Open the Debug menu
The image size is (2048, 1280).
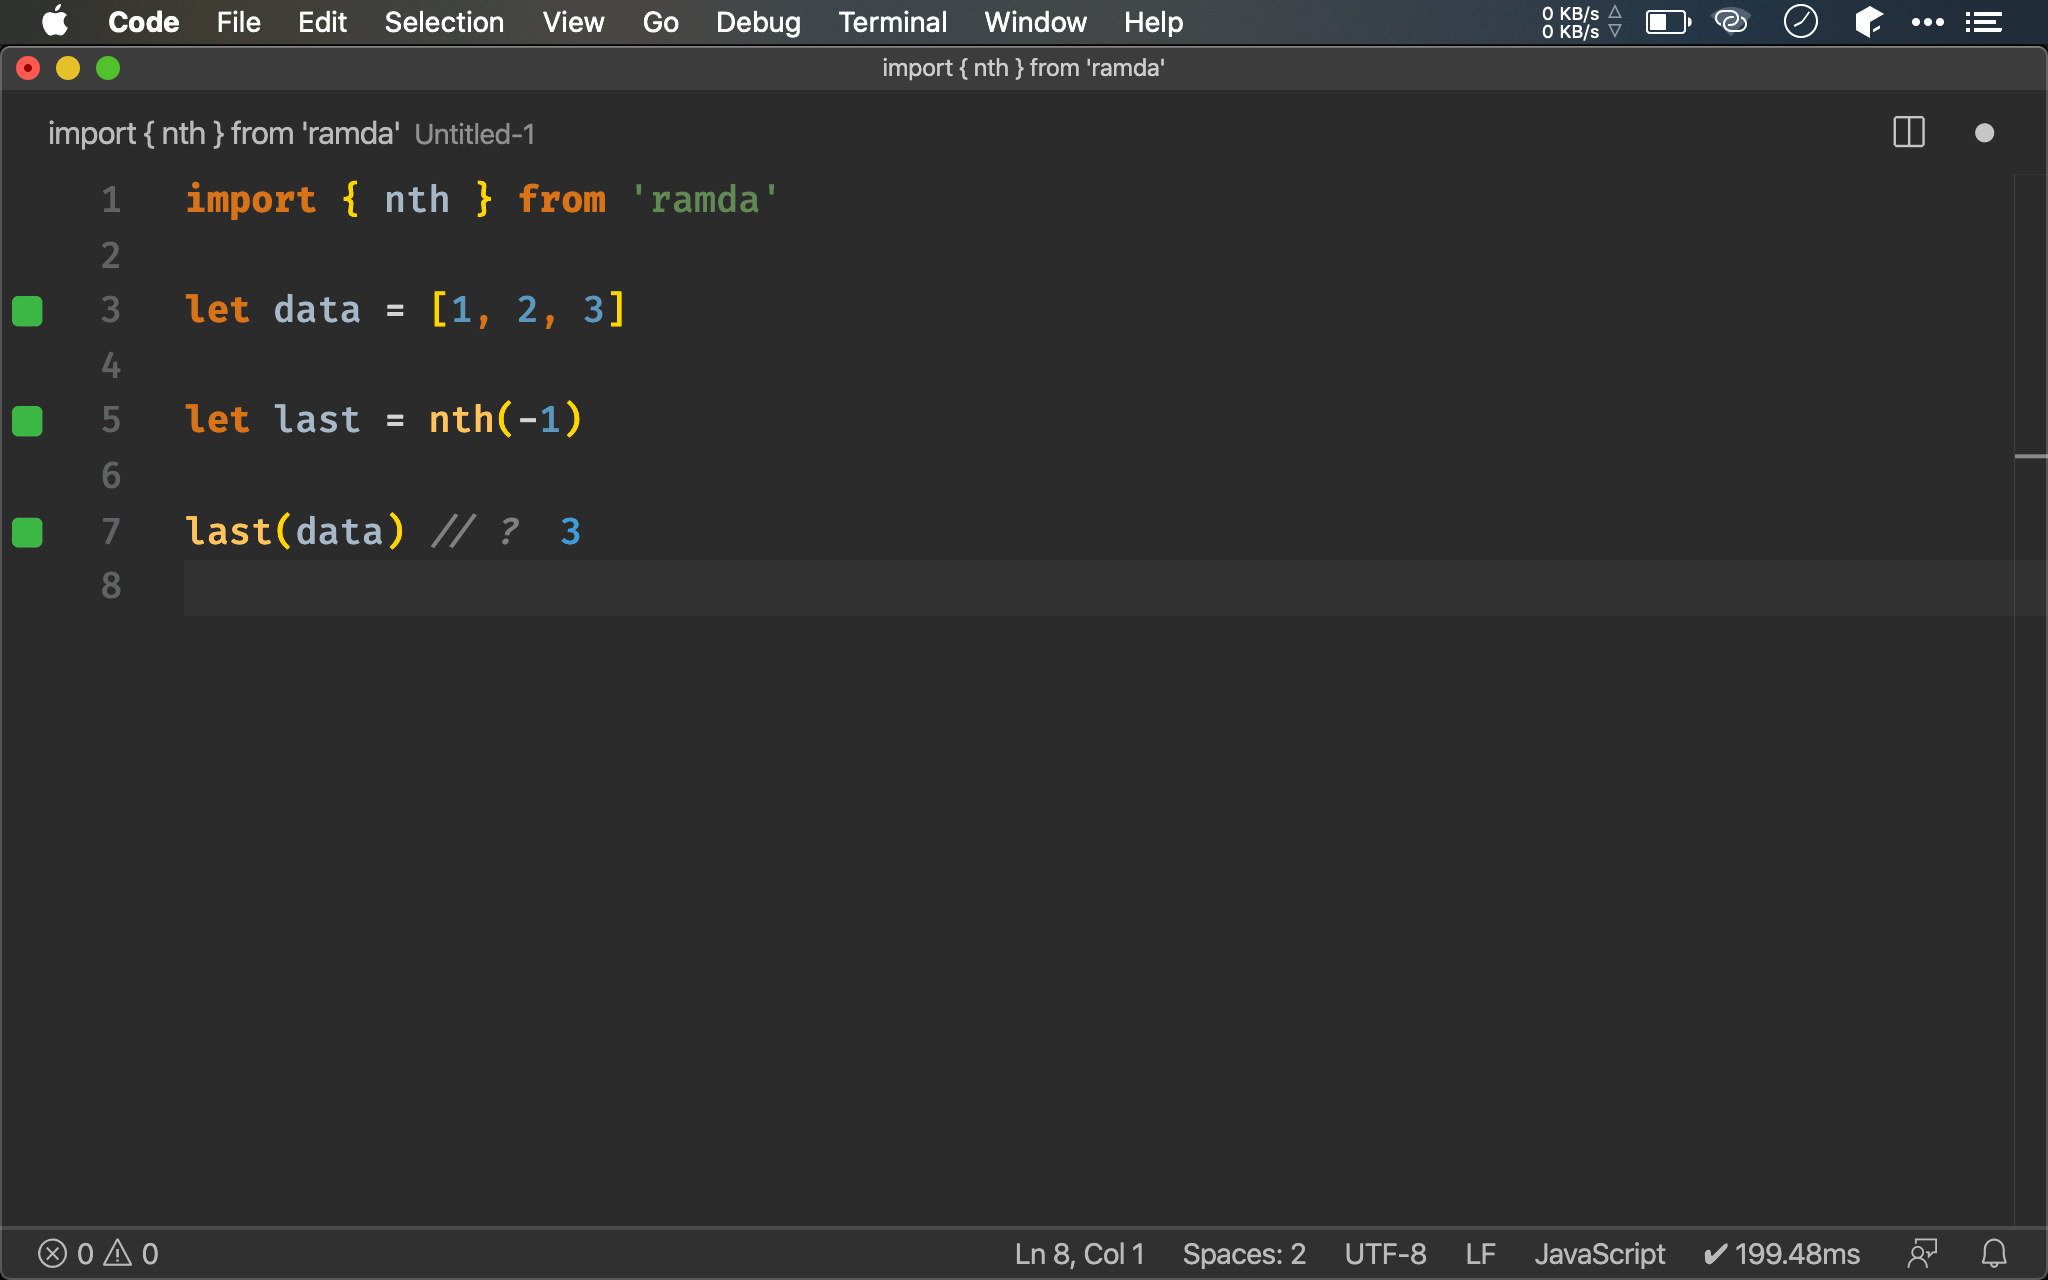(758, 22)
